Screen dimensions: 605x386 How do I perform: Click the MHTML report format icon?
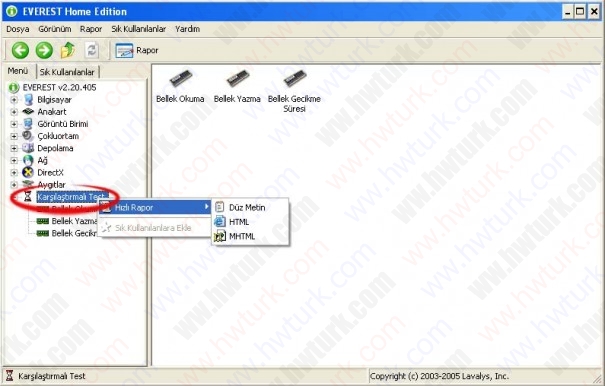(220, 236)
